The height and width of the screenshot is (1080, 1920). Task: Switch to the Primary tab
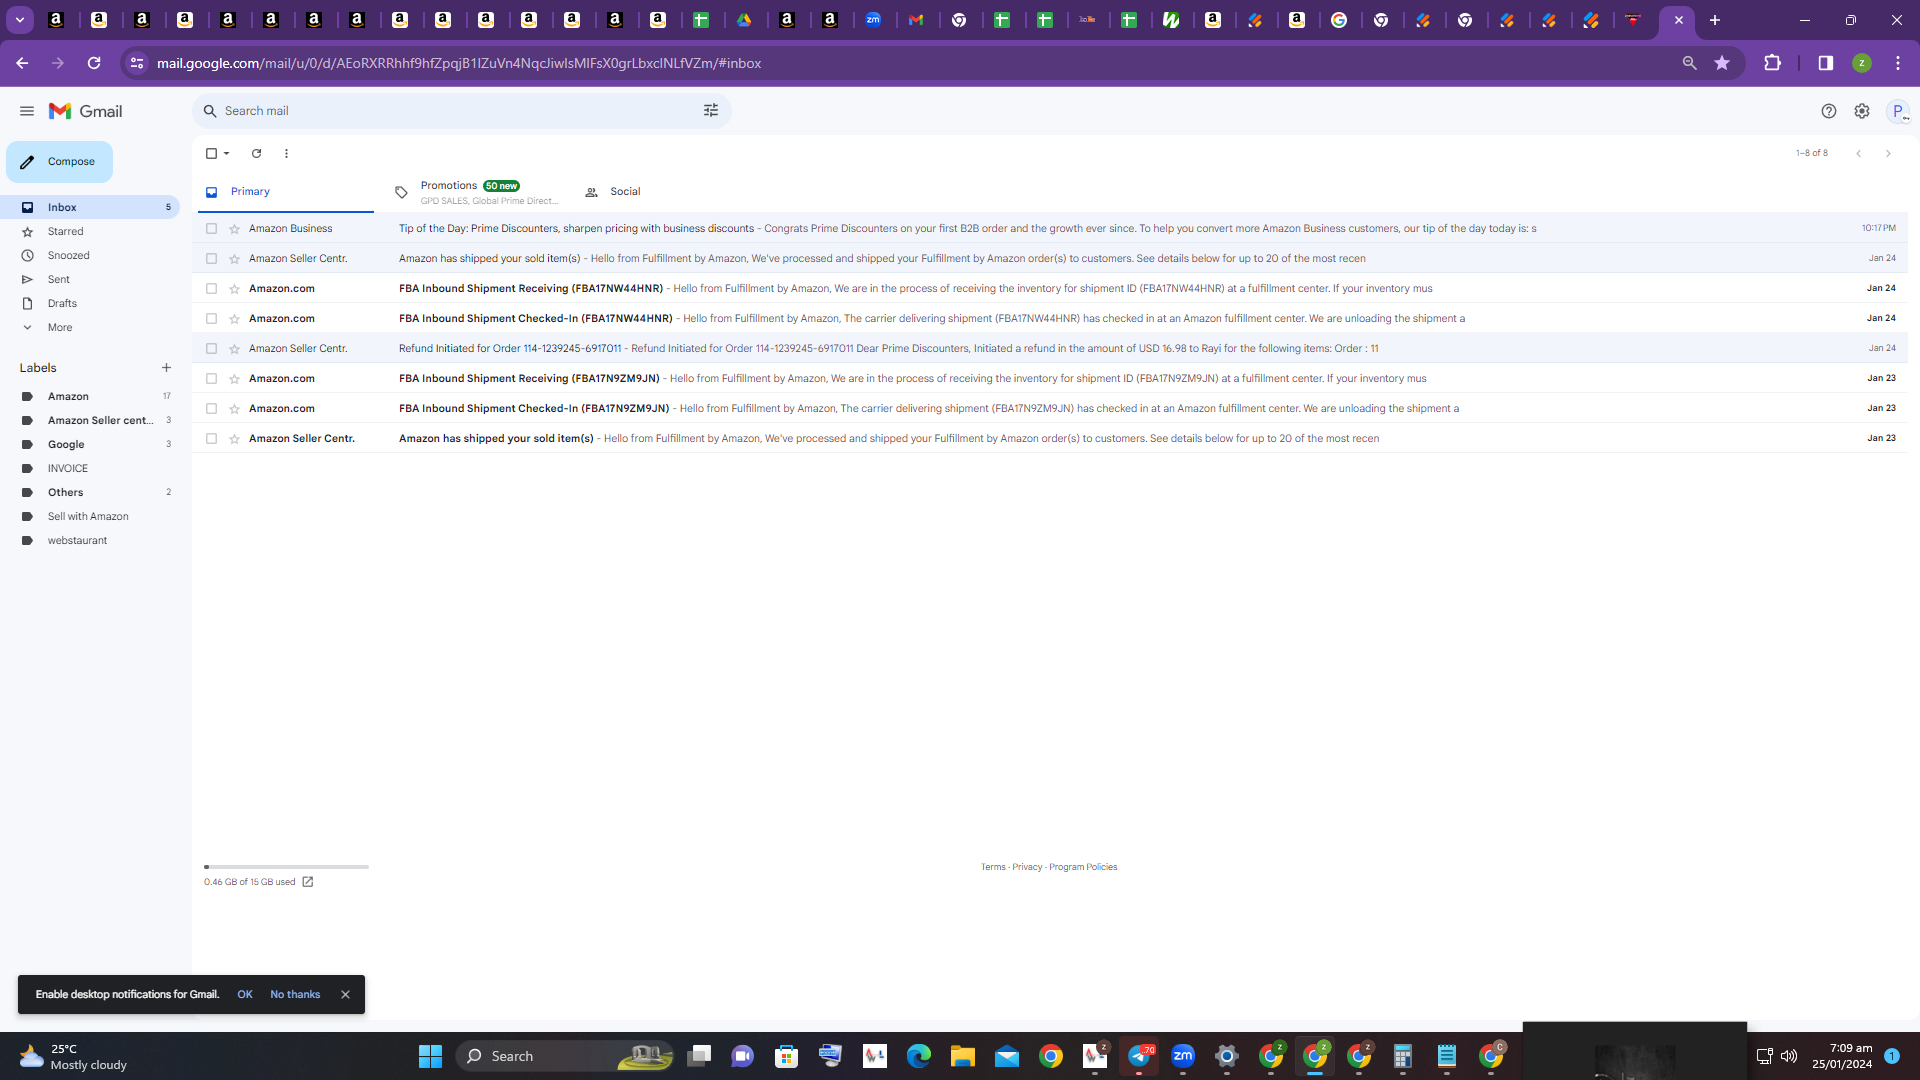[286, 192]
